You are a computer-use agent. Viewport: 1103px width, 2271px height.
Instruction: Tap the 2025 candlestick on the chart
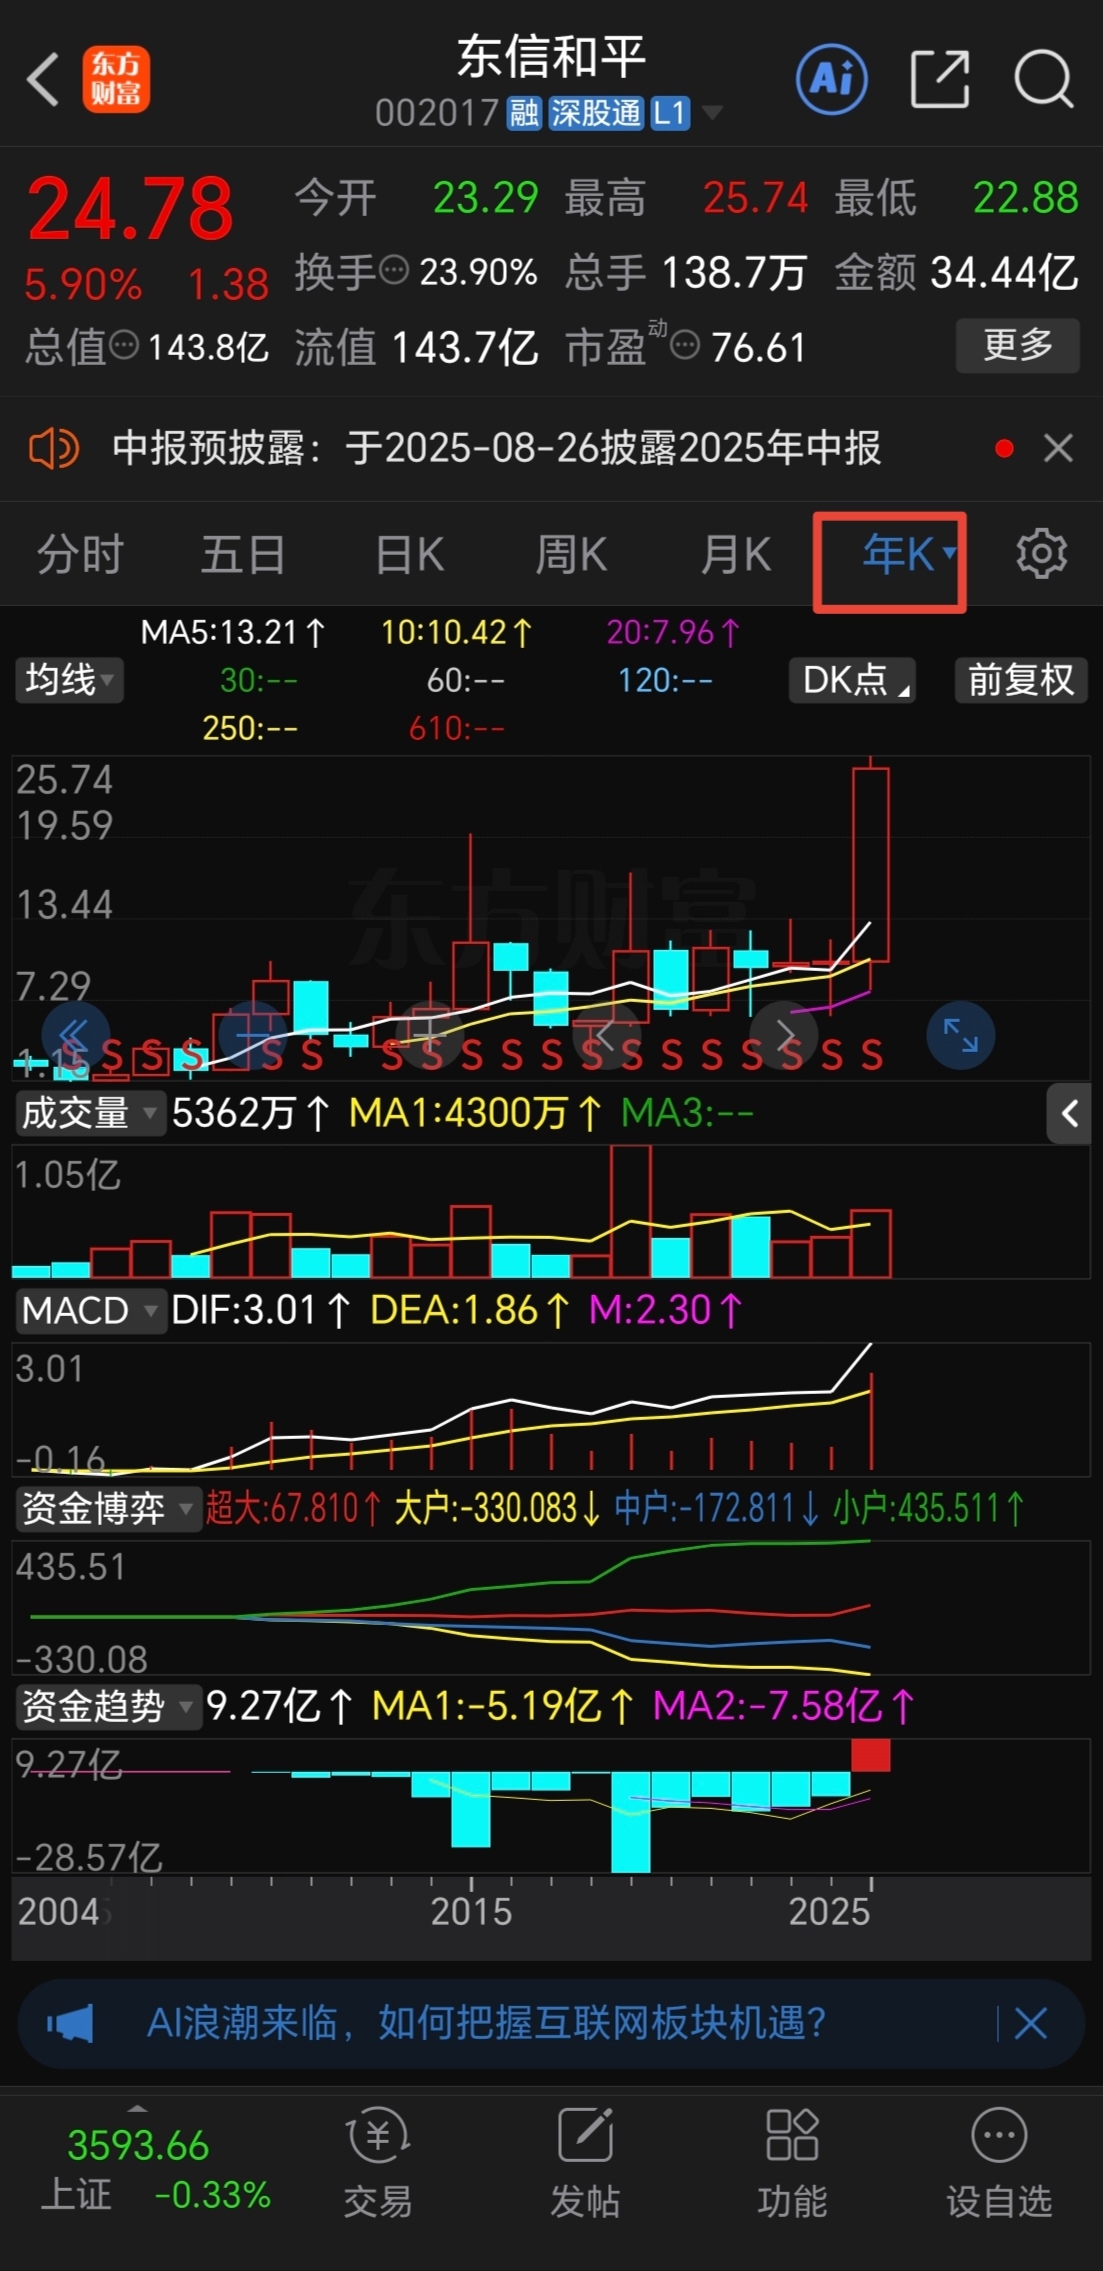click(x=871, y=864)
